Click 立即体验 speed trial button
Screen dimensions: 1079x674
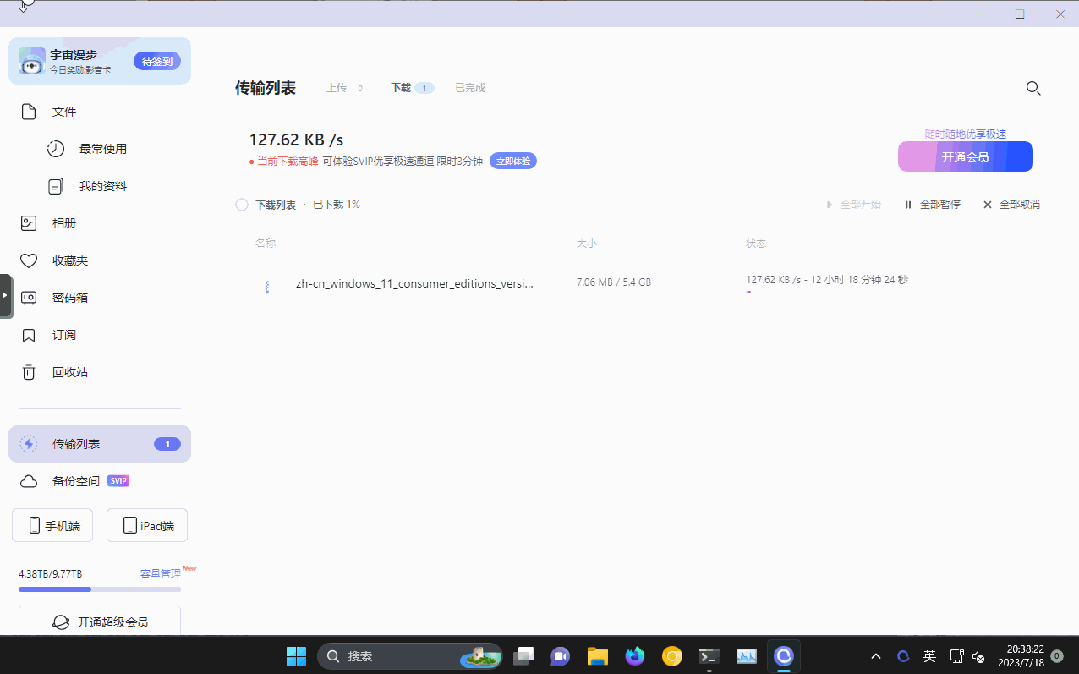513,160
